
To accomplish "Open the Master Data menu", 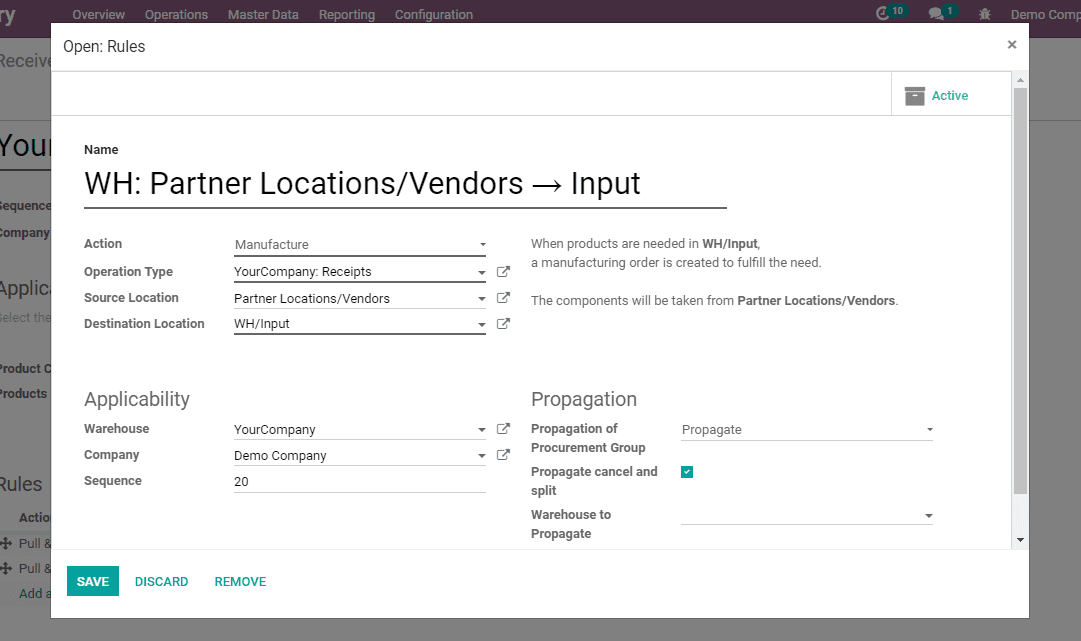I will click(263, 14).
